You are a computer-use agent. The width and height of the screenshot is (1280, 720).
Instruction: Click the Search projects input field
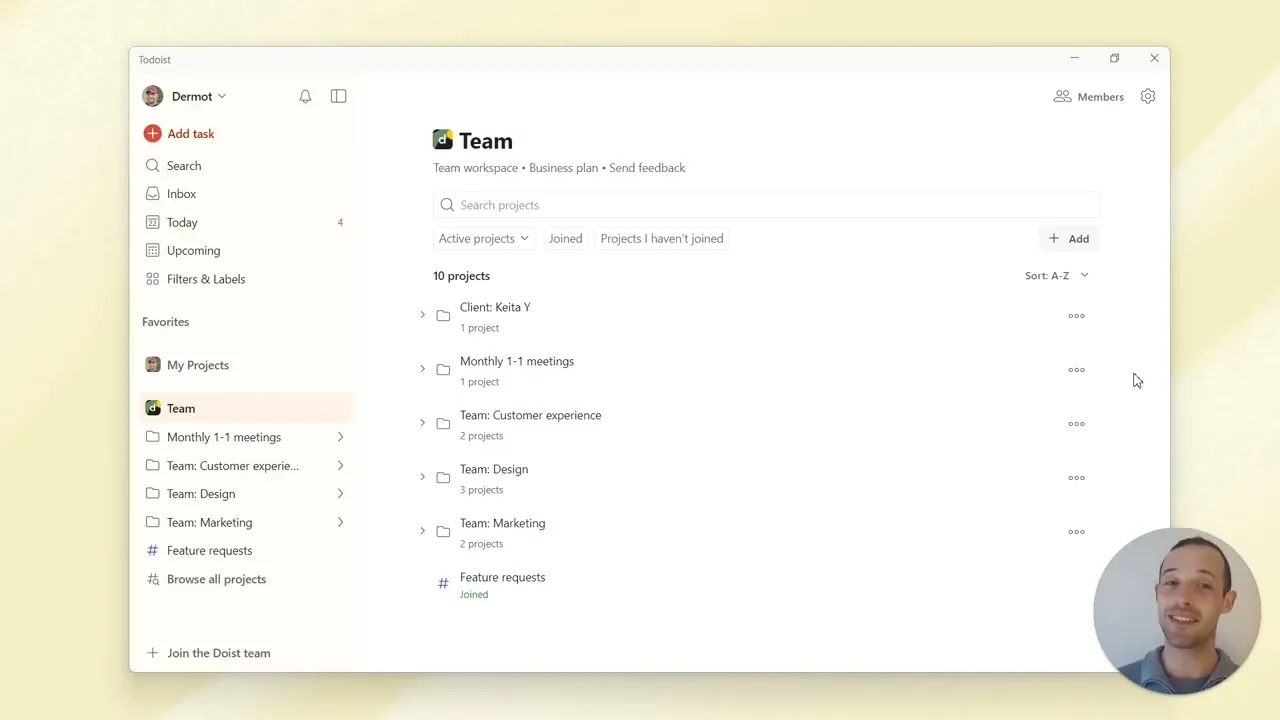766,205
